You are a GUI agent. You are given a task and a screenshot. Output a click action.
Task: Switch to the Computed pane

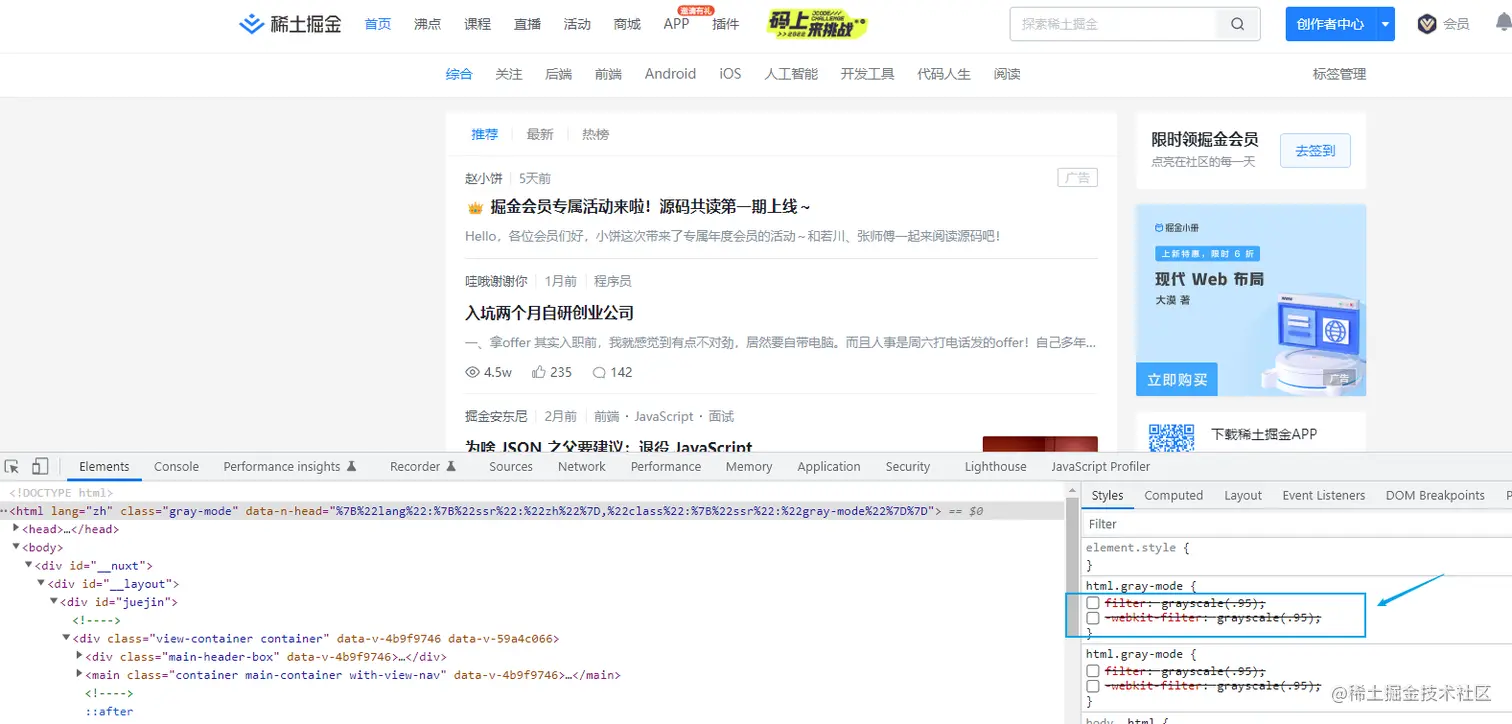pyautogui.click(x=1174, y=496)
